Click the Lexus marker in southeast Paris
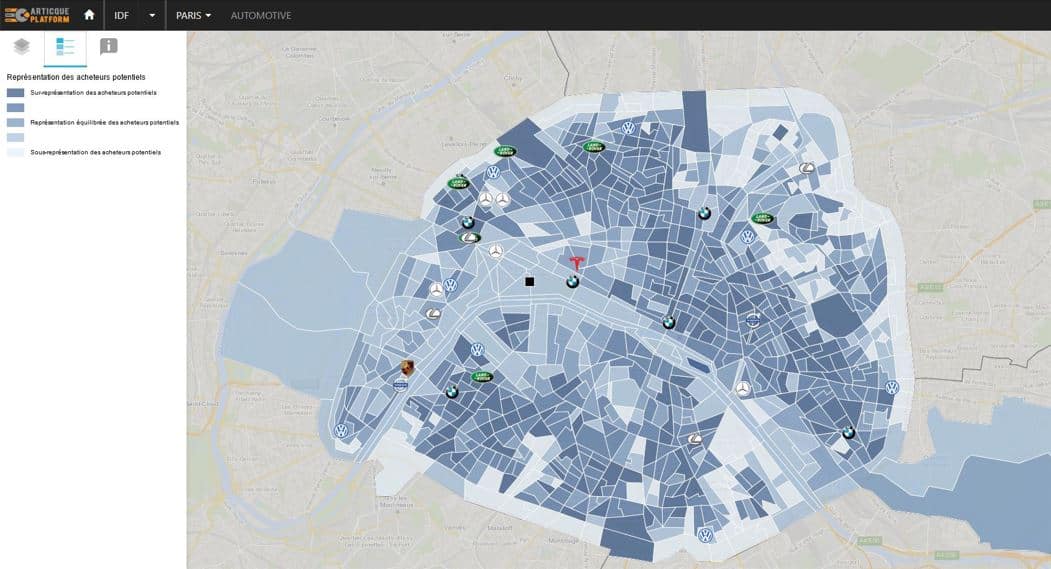1051x569 pixels. tap(695, 438)
